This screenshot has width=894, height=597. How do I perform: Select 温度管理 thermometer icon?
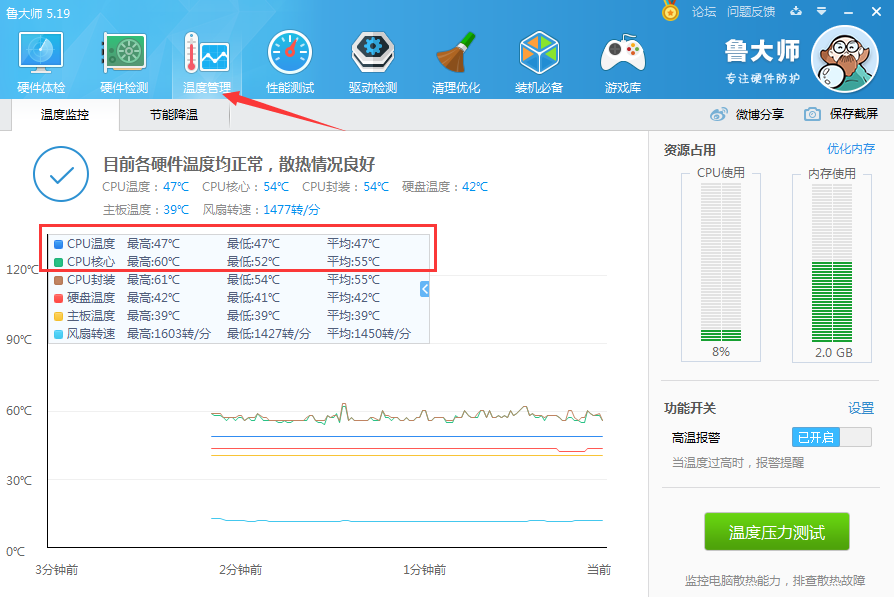coord(207,52)
